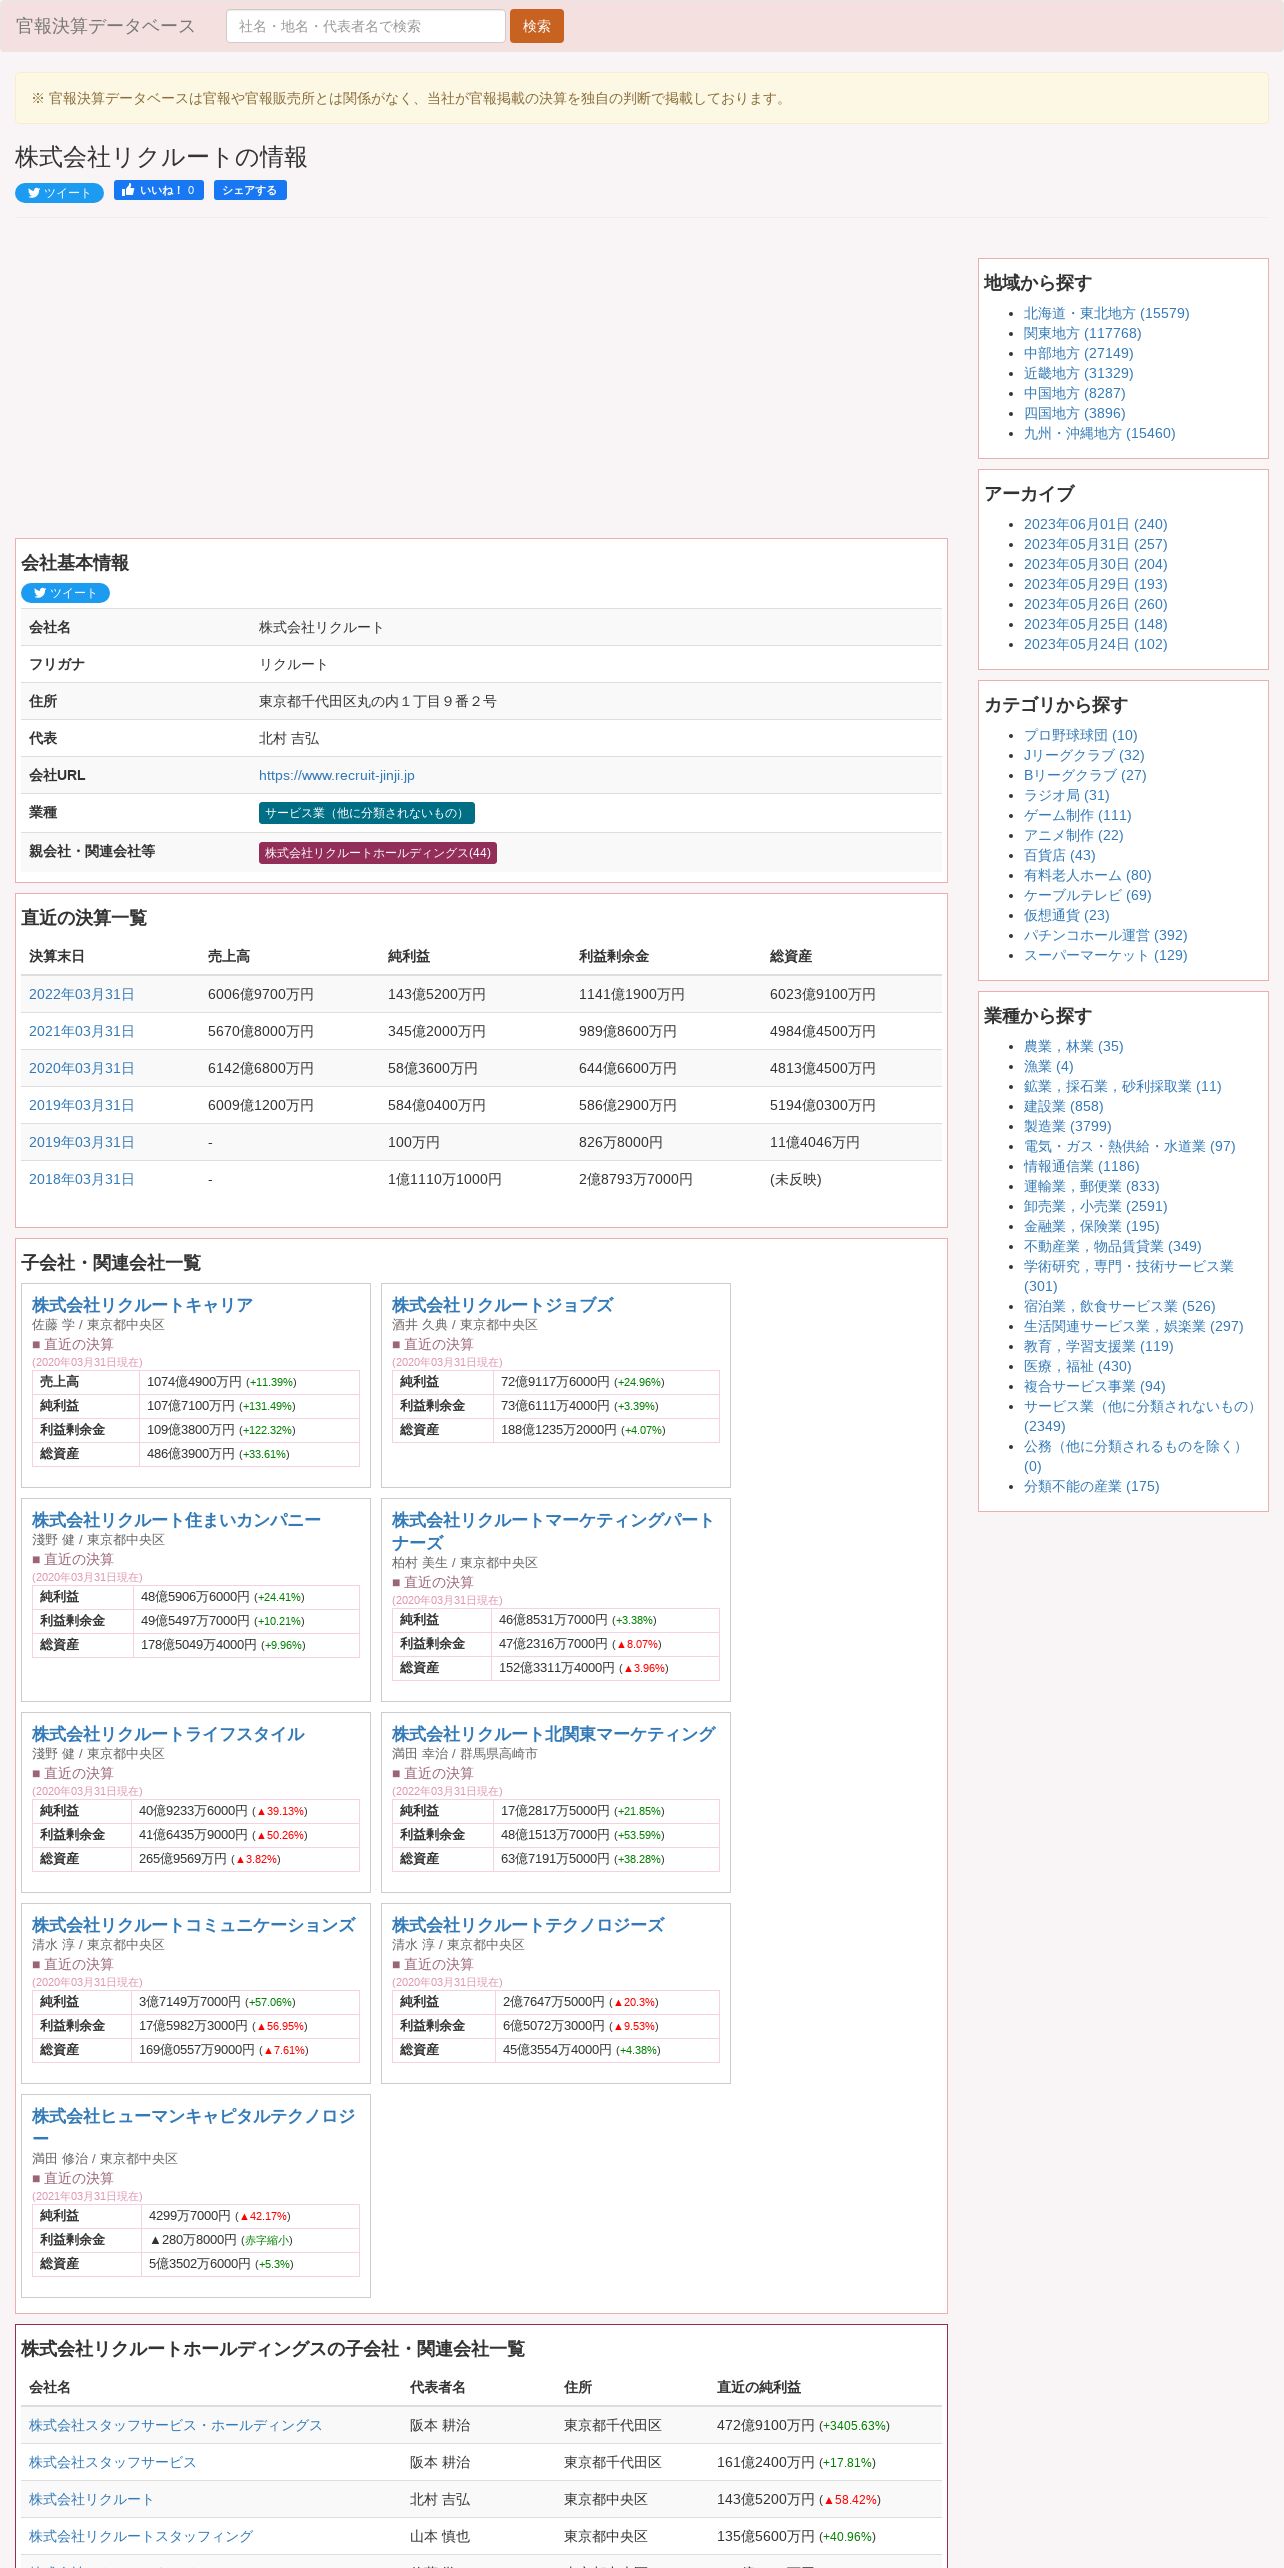Select 四国地方 region link
Screen dimensions: 1284x2568
point(1074,413)
